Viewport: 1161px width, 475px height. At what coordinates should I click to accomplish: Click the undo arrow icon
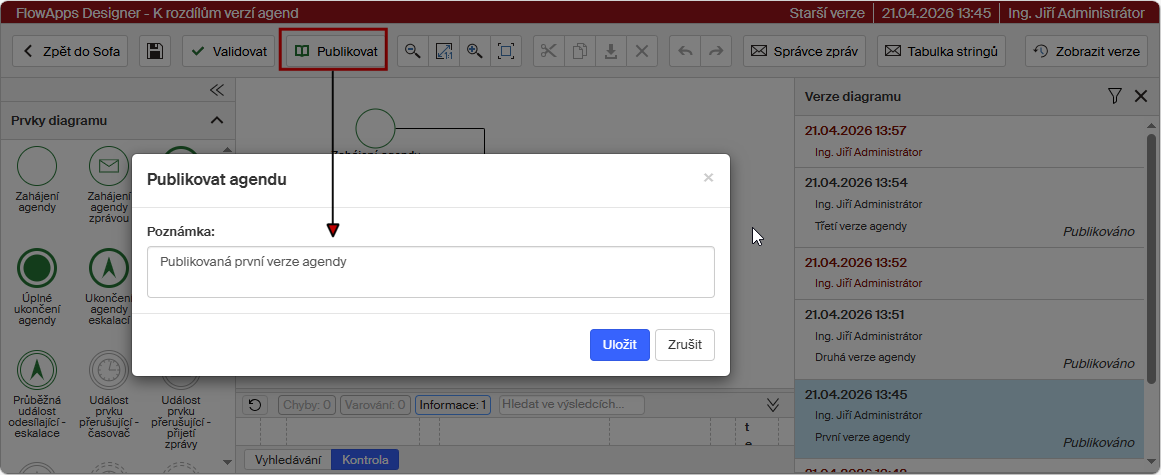[x=685, y=51]
